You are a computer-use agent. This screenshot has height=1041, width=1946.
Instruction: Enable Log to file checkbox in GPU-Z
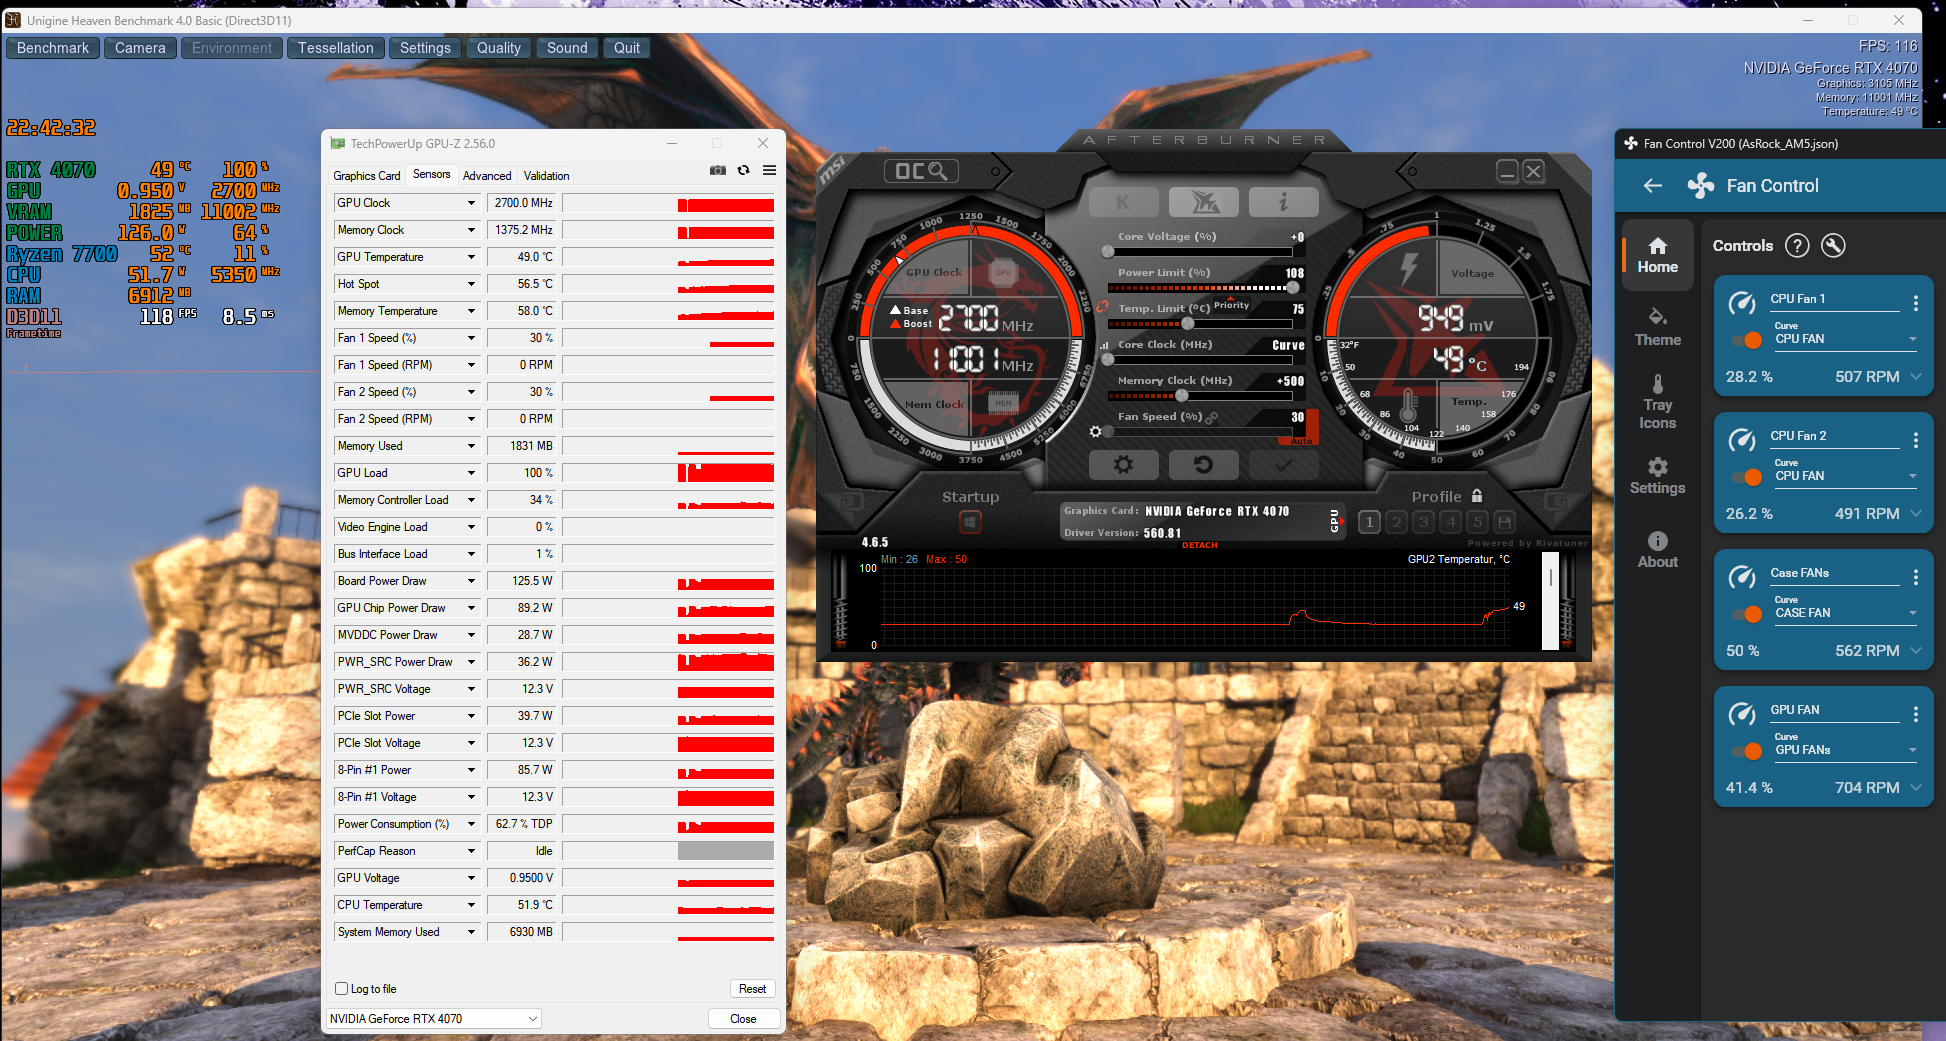342,989
